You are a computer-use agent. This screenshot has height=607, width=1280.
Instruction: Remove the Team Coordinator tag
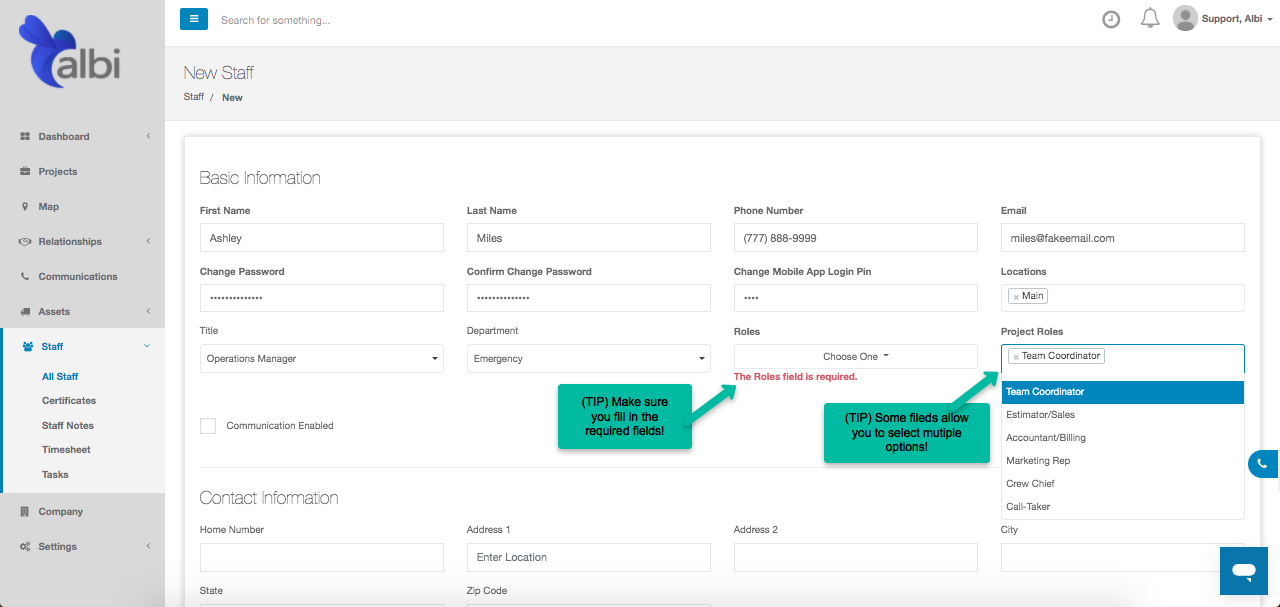(1016, 356)
